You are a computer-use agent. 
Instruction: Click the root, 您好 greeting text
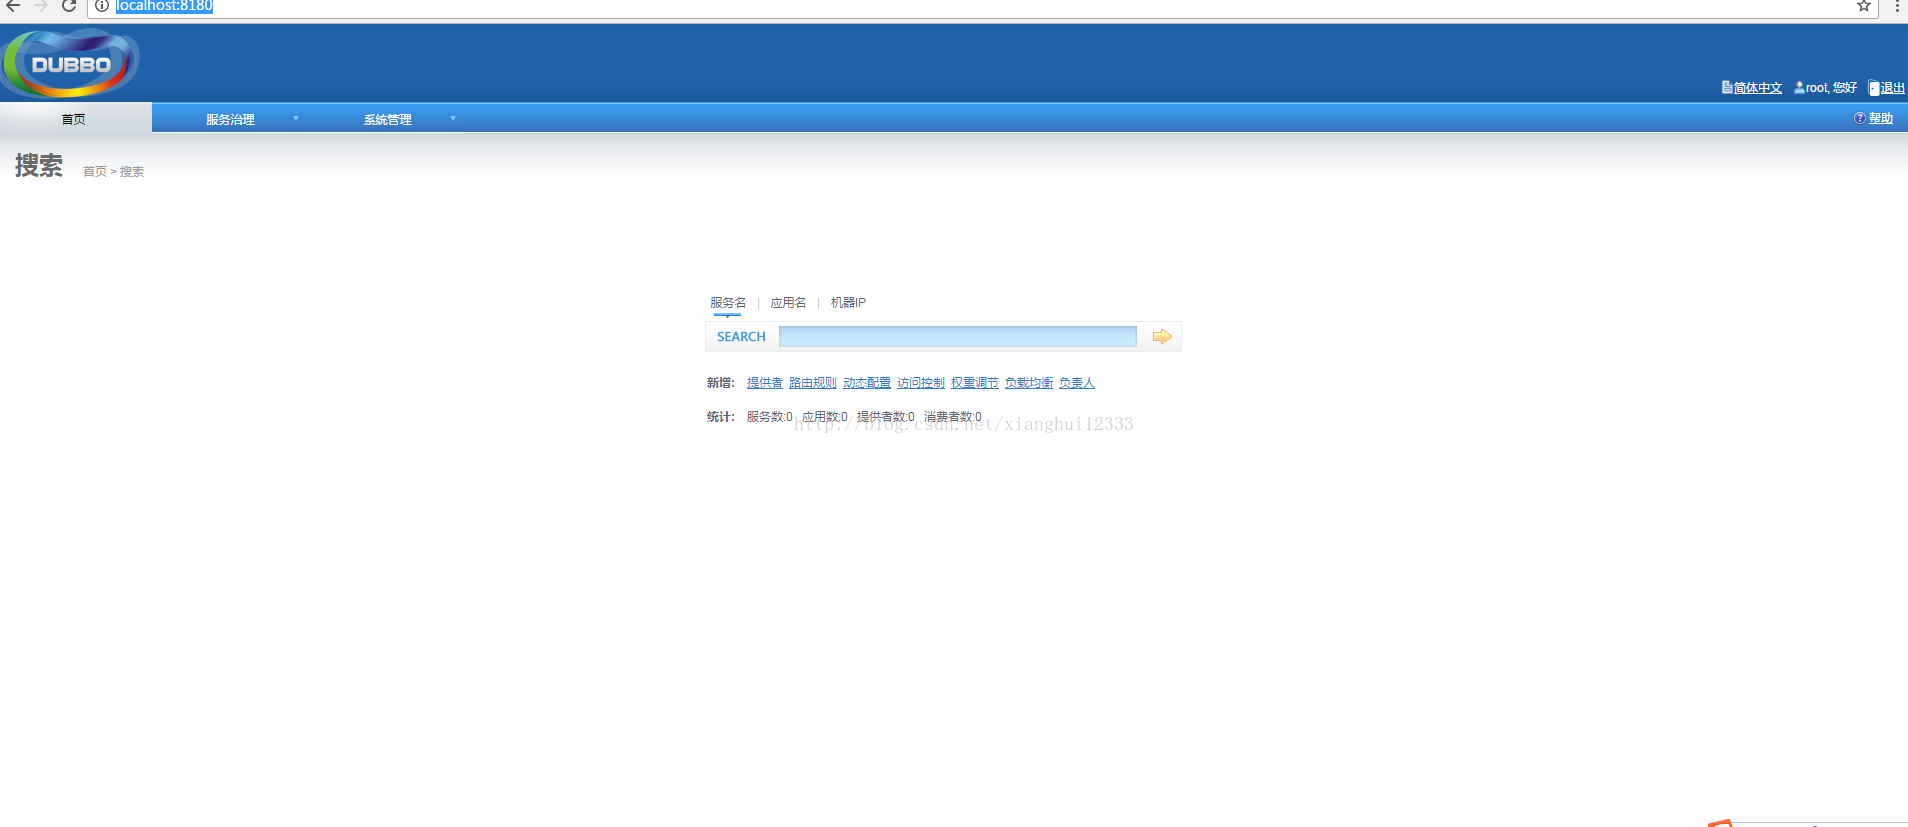pyautogui.click(x=1831, y=88)
